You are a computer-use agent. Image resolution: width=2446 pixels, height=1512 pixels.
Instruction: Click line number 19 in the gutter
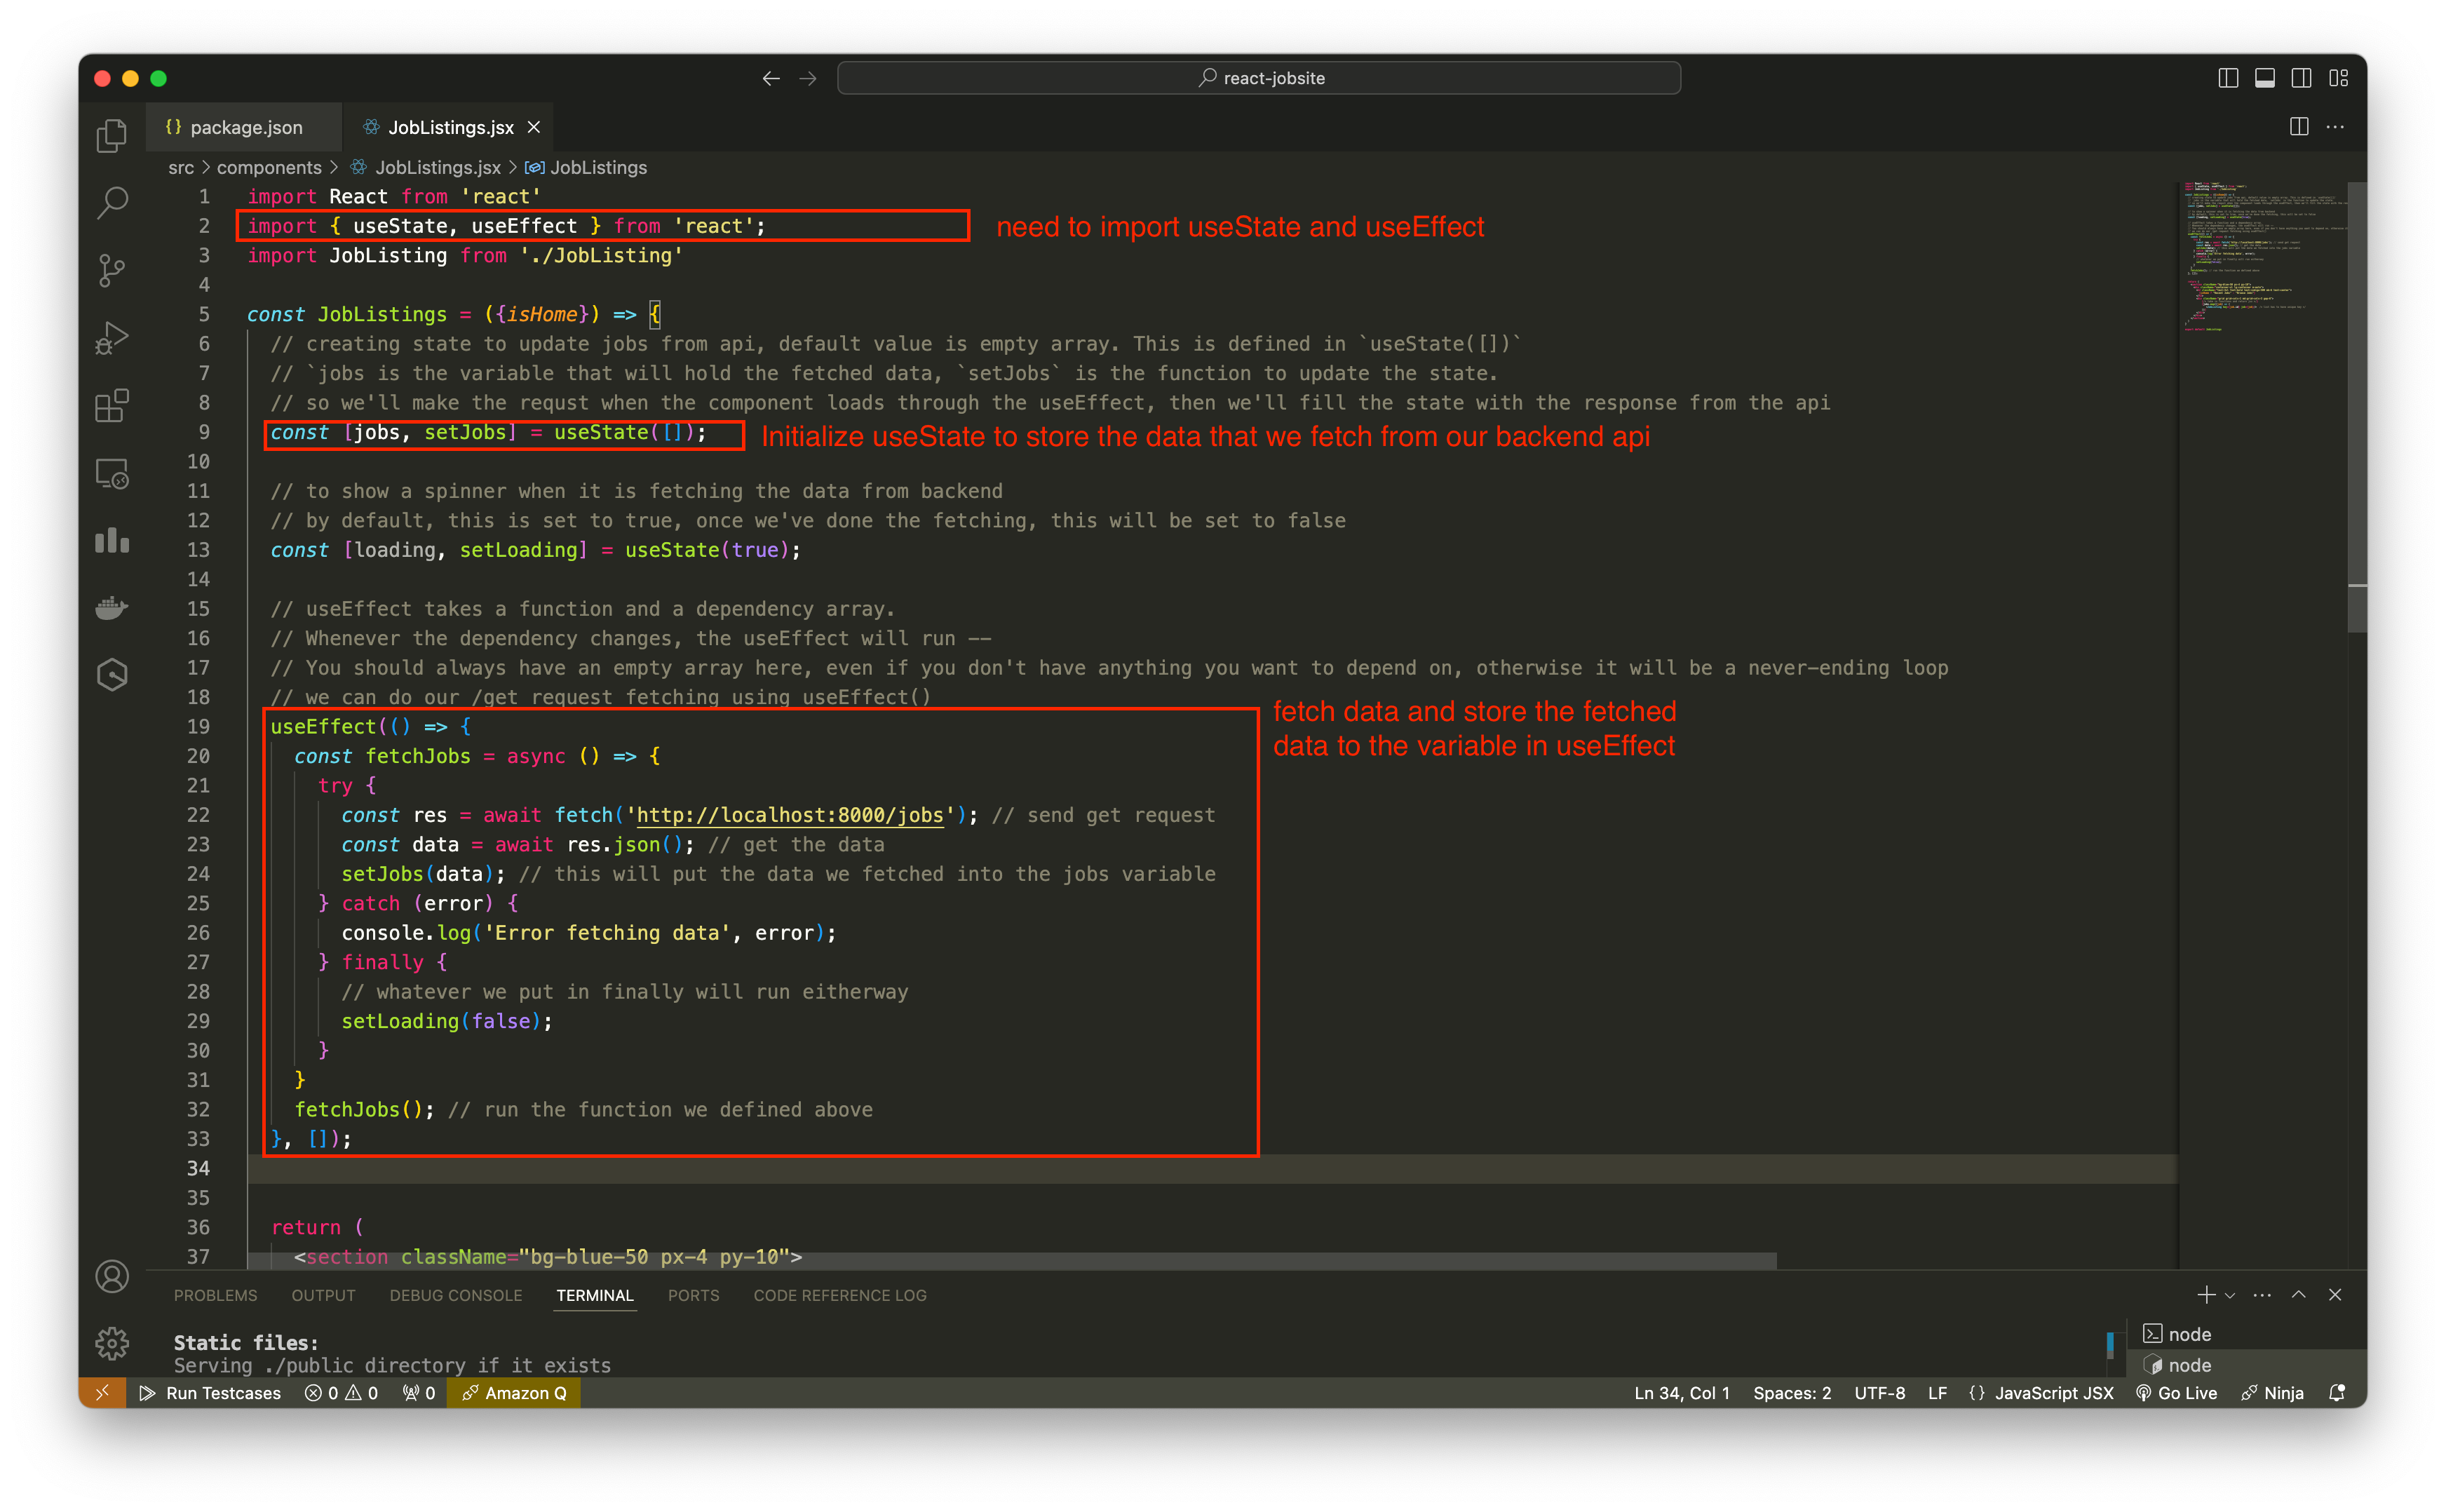(198, 727)
